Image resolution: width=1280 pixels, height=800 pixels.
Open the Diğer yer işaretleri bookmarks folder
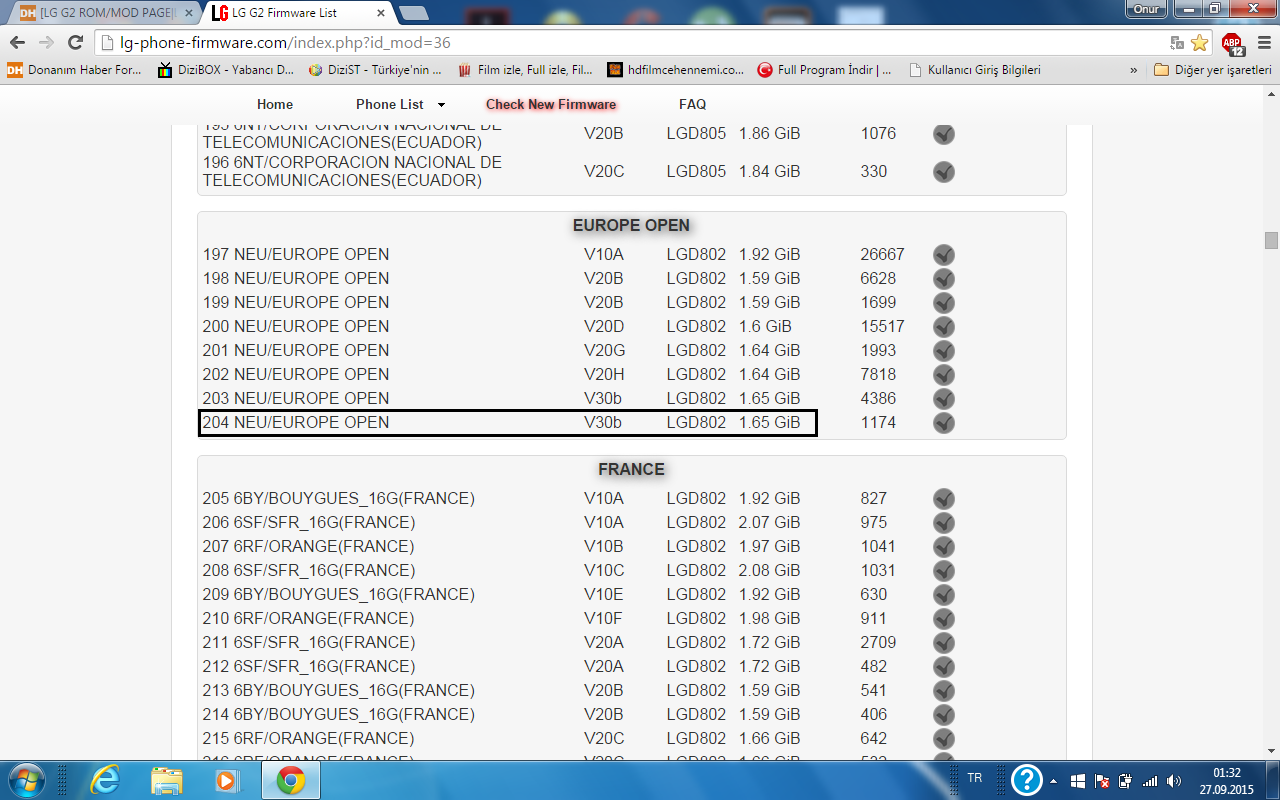coord(1212,70)
